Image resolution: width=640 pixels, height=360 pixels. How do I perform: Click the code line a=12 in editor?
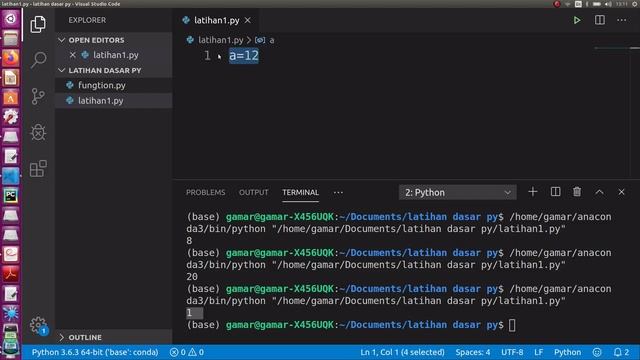tap(244, 56)
